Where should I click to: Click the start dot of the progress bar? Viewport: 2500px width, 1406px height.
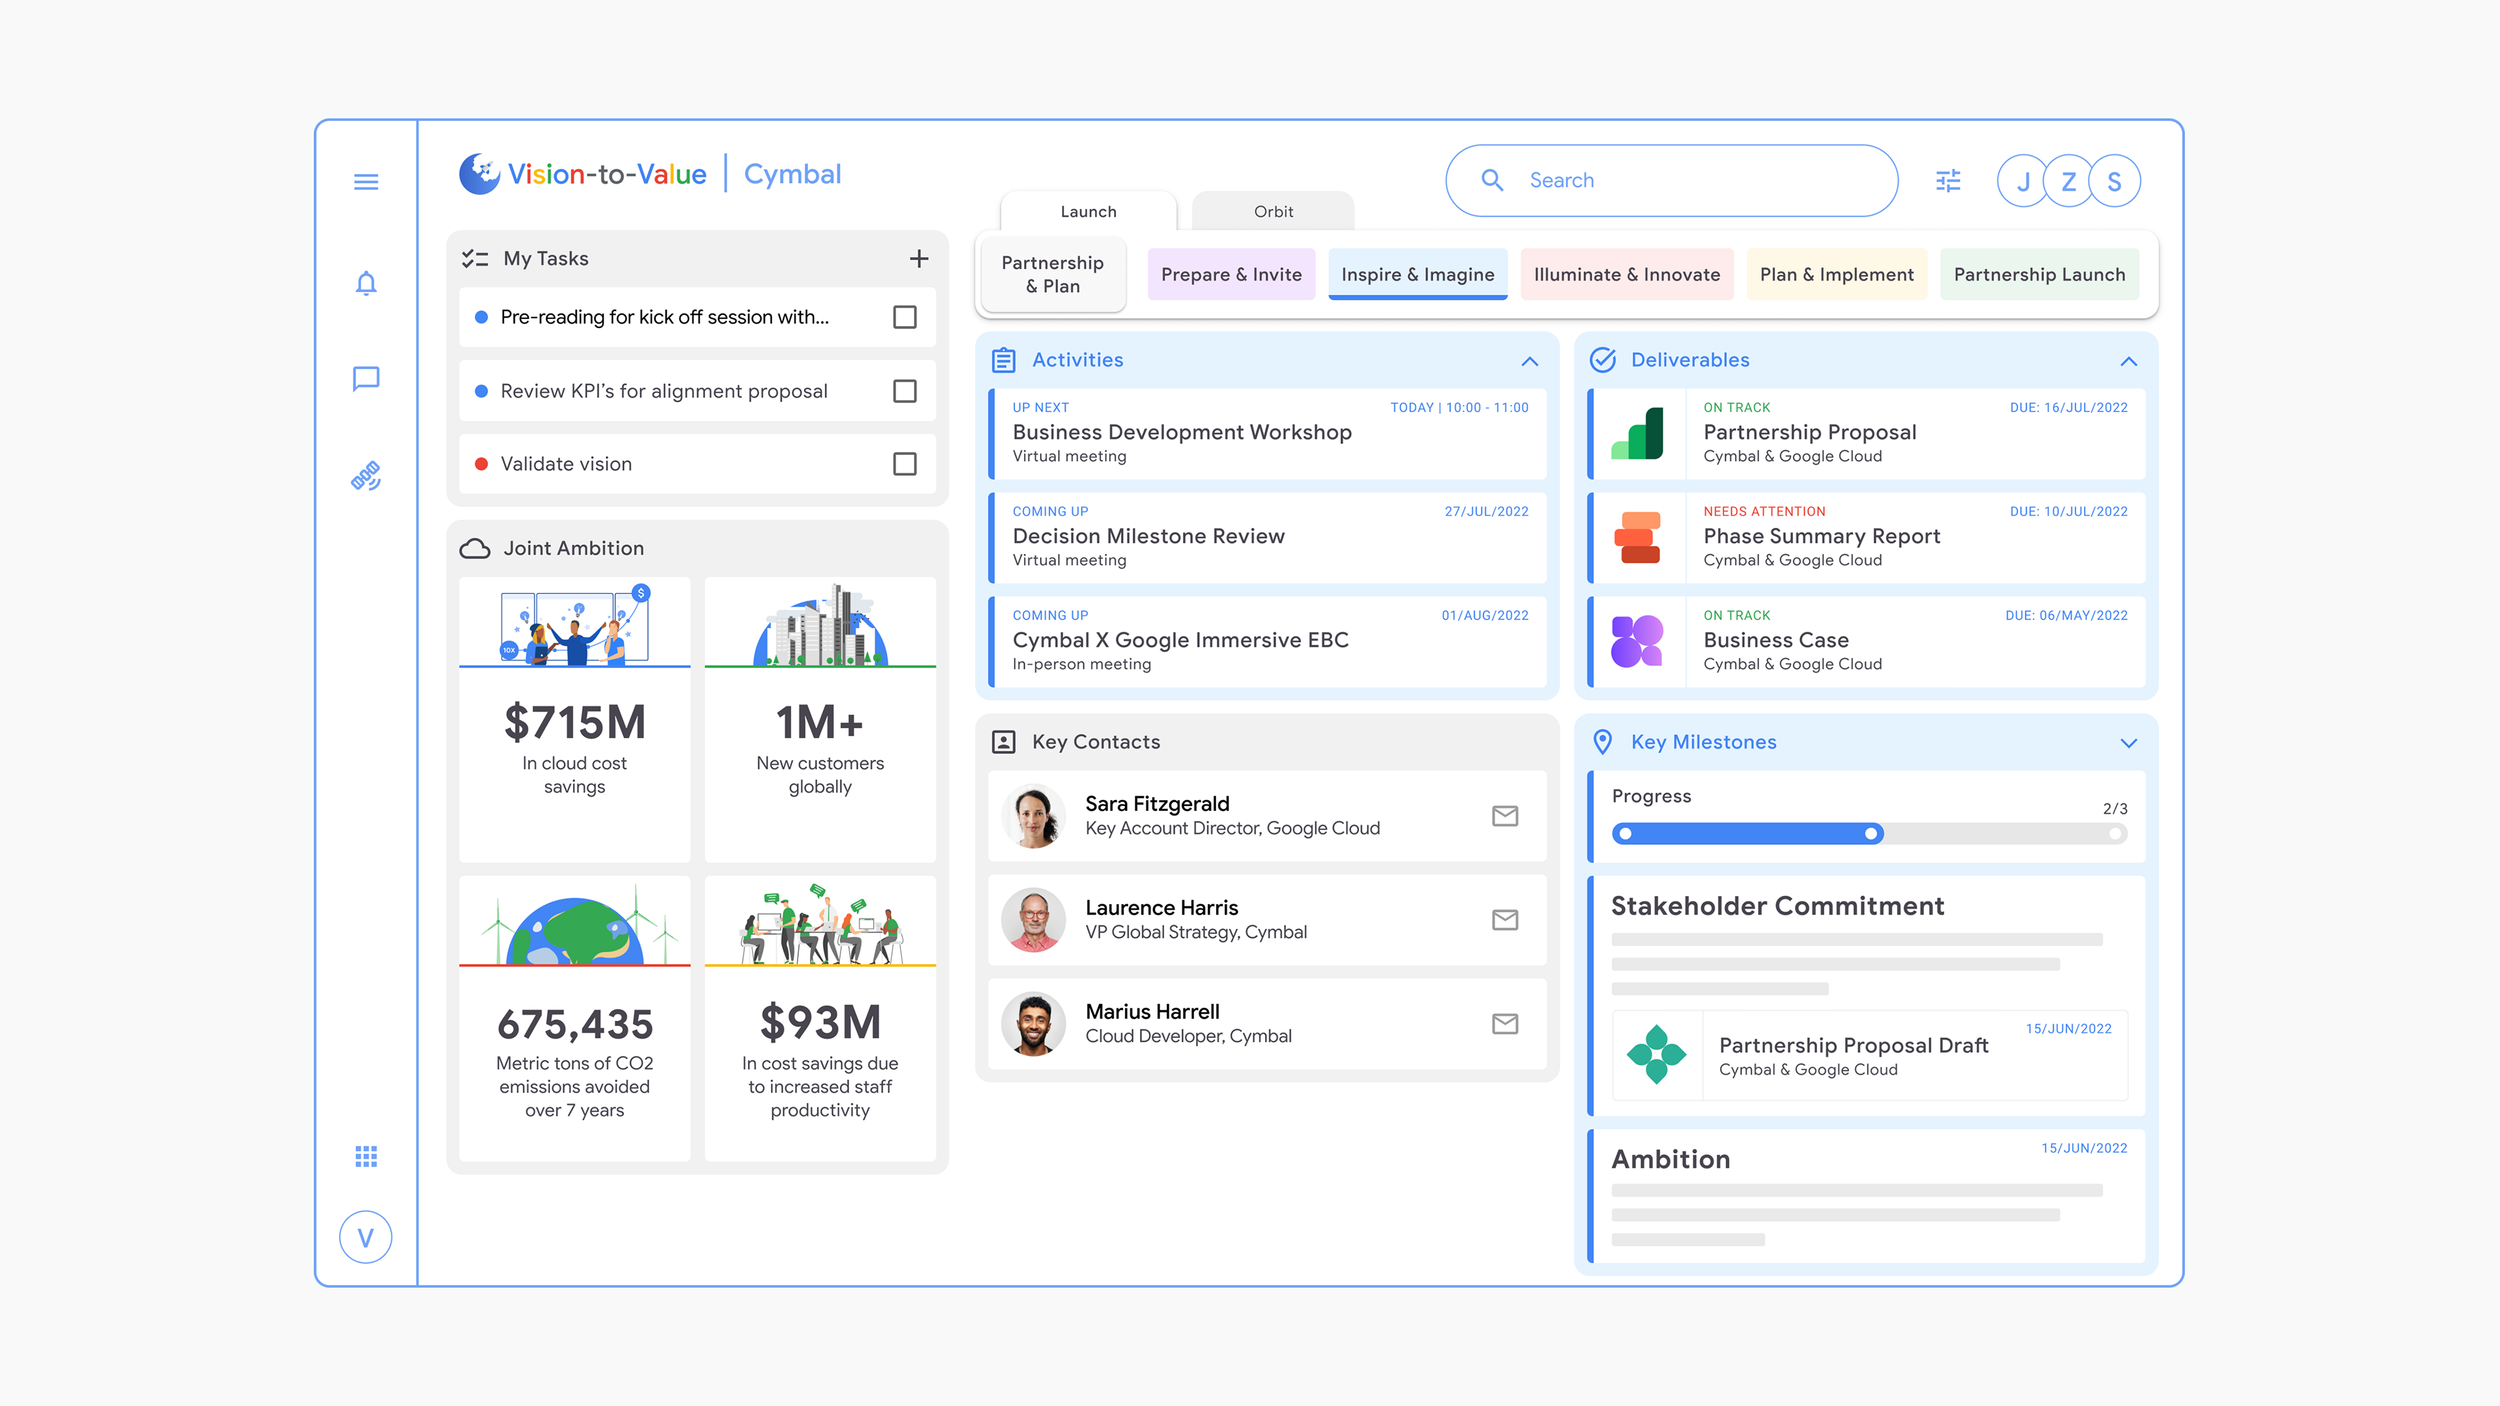coord(1626,834)
